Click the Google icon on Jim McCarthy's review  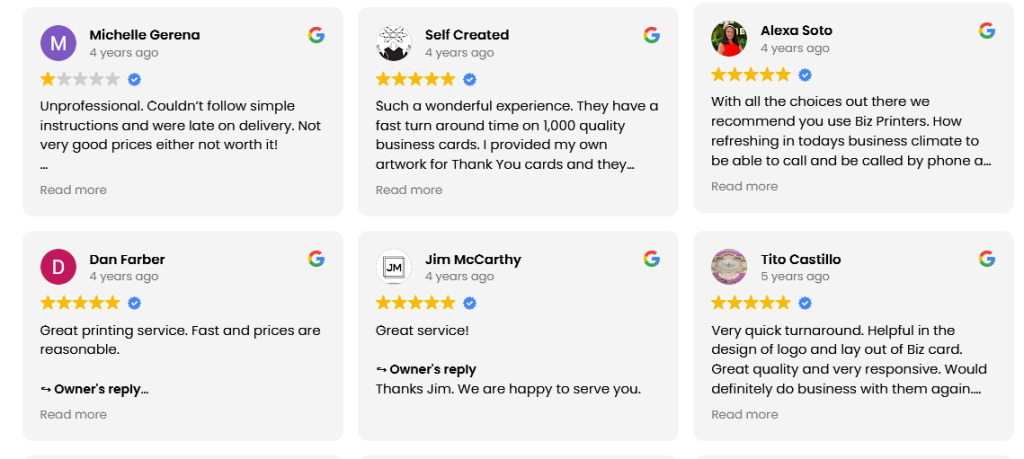click(652, 259)
